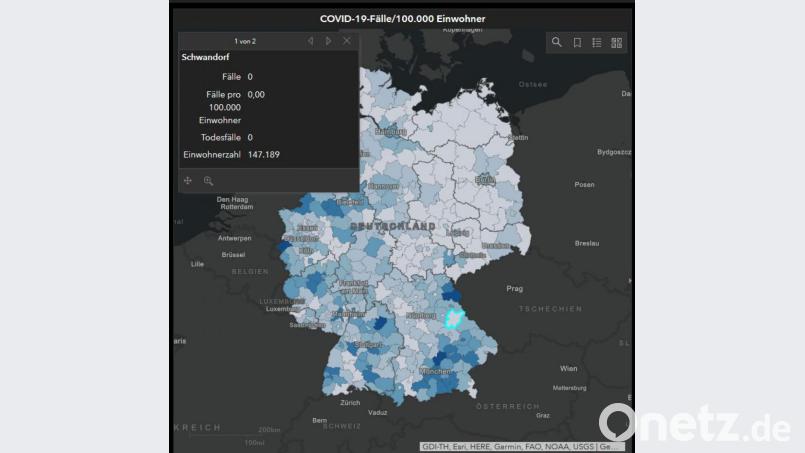Zoom to Schwandorf using magnifier icon
This screenshot has height=453, width=805.
208,181
